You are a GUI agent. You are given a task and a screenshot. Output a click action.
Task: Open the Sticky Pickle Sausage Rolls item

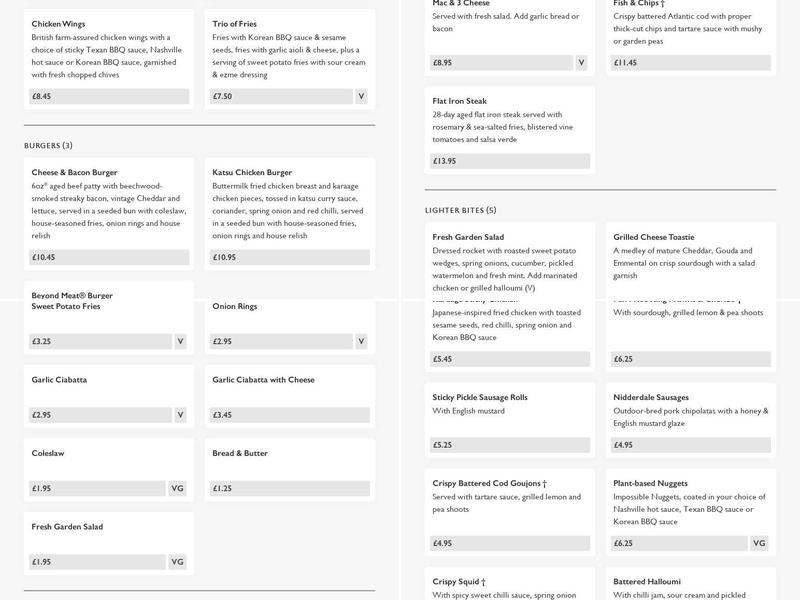(x=480, y=397)
